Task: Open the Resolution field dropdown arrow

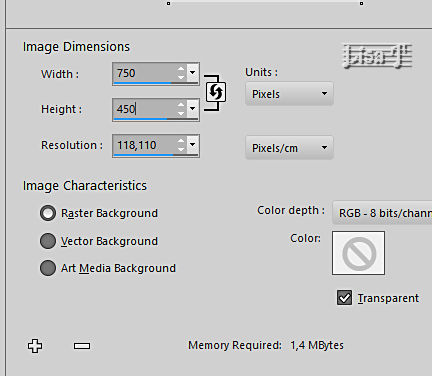Action: [x=193, y=145]
